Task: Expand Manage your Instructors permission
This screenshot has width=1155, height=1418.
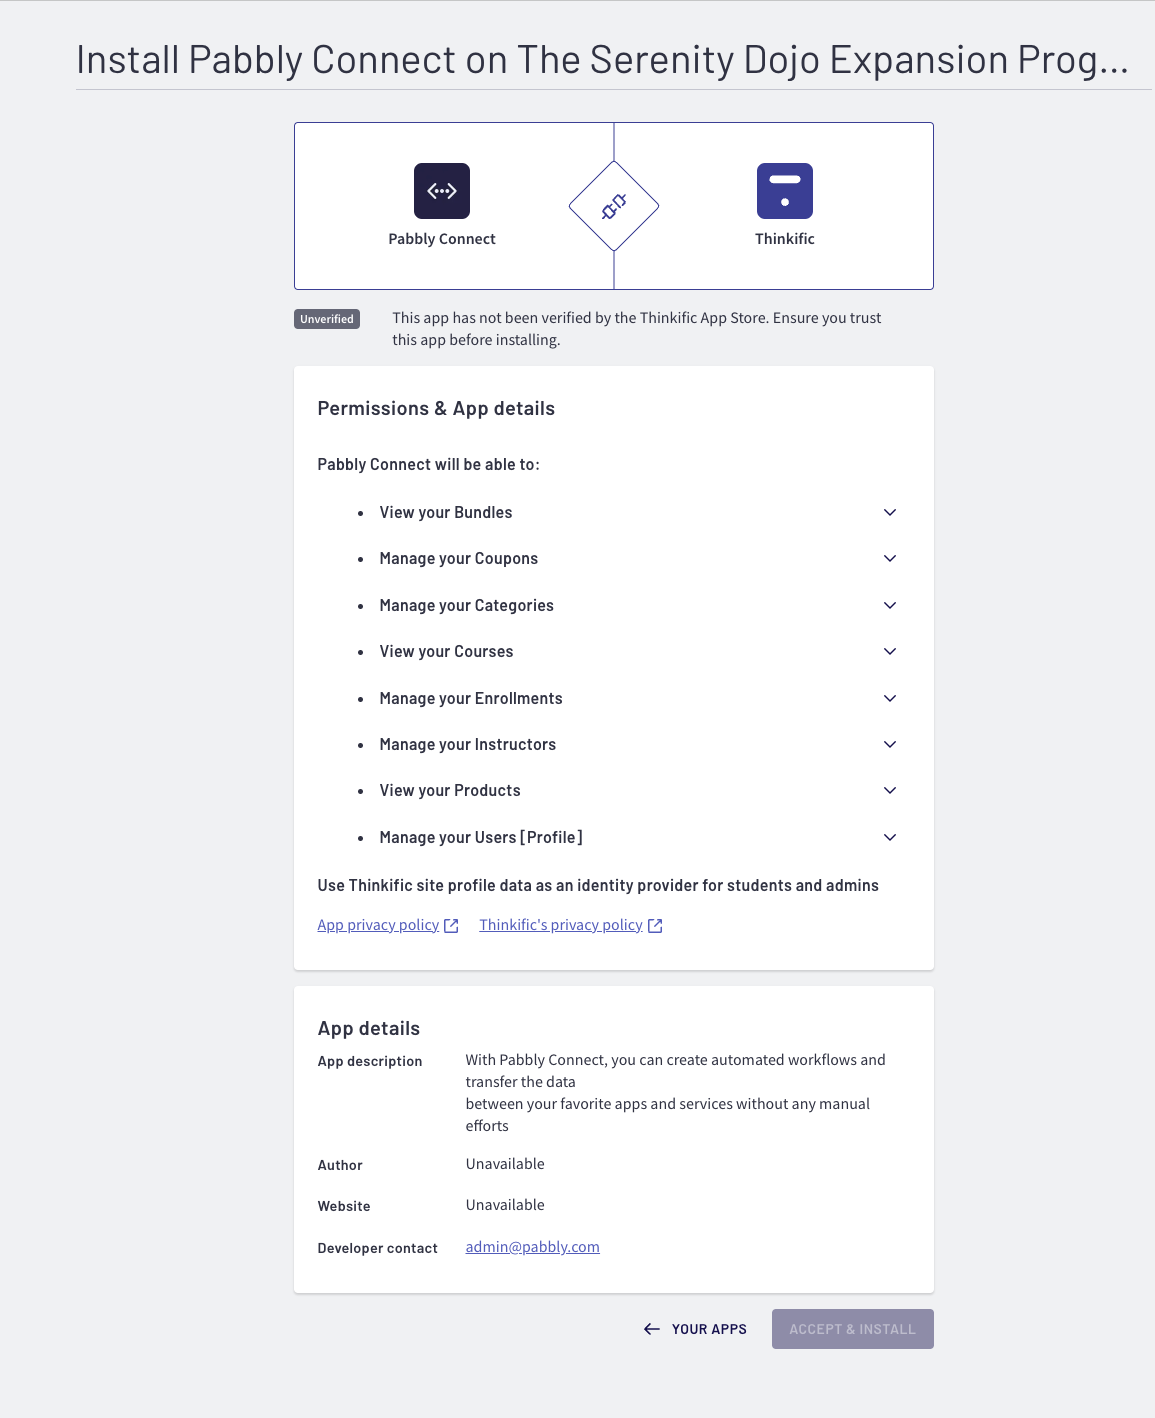Action: (890, 744)
